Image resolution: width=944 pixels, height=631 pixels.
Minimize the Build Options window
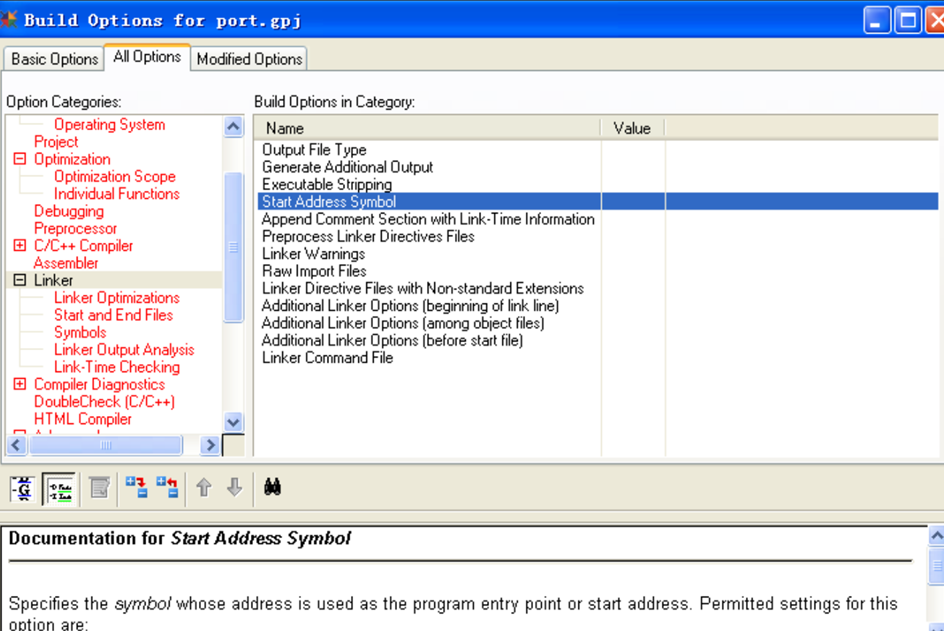click(x=877, y=21)
